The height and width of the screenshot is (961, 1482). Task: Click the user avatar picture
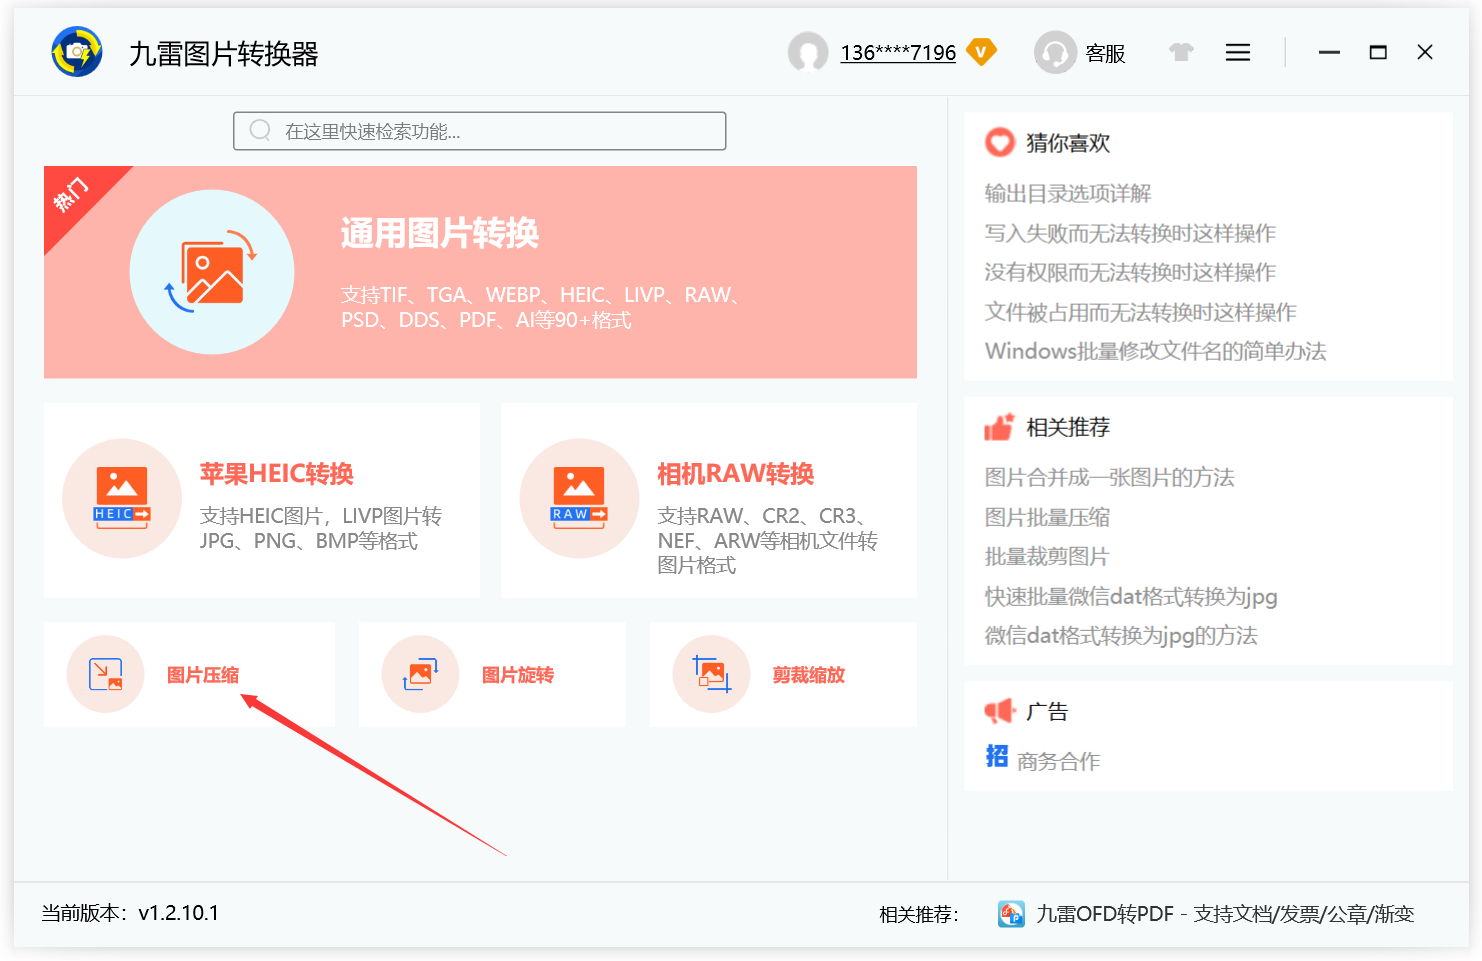(809, 52)
